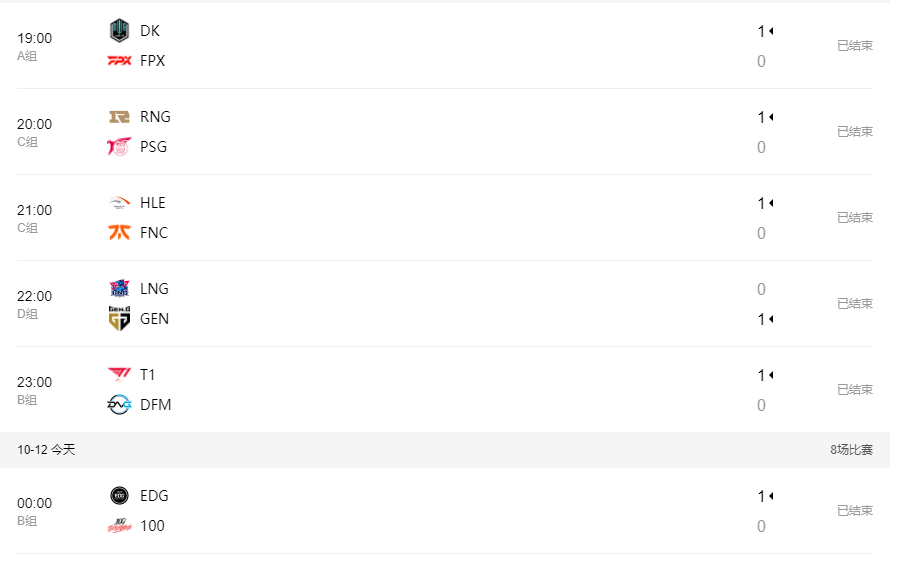Click the DK team logo
The width and height of the screenshot is (899, 564).
click(x=119, y=30)
